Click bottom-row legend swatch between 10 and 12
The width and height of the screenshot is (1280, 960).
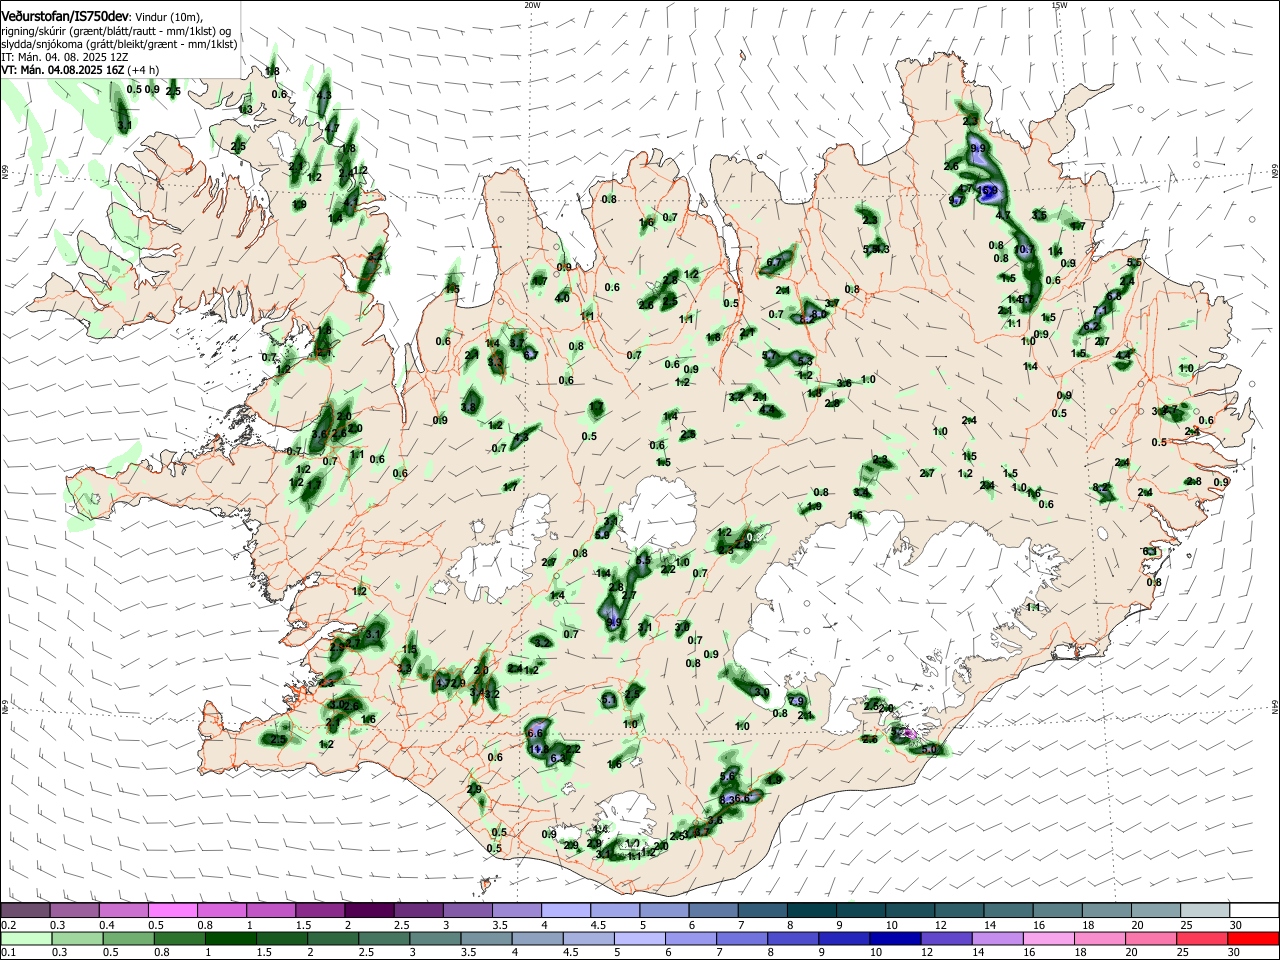click(x=896, y=939)
